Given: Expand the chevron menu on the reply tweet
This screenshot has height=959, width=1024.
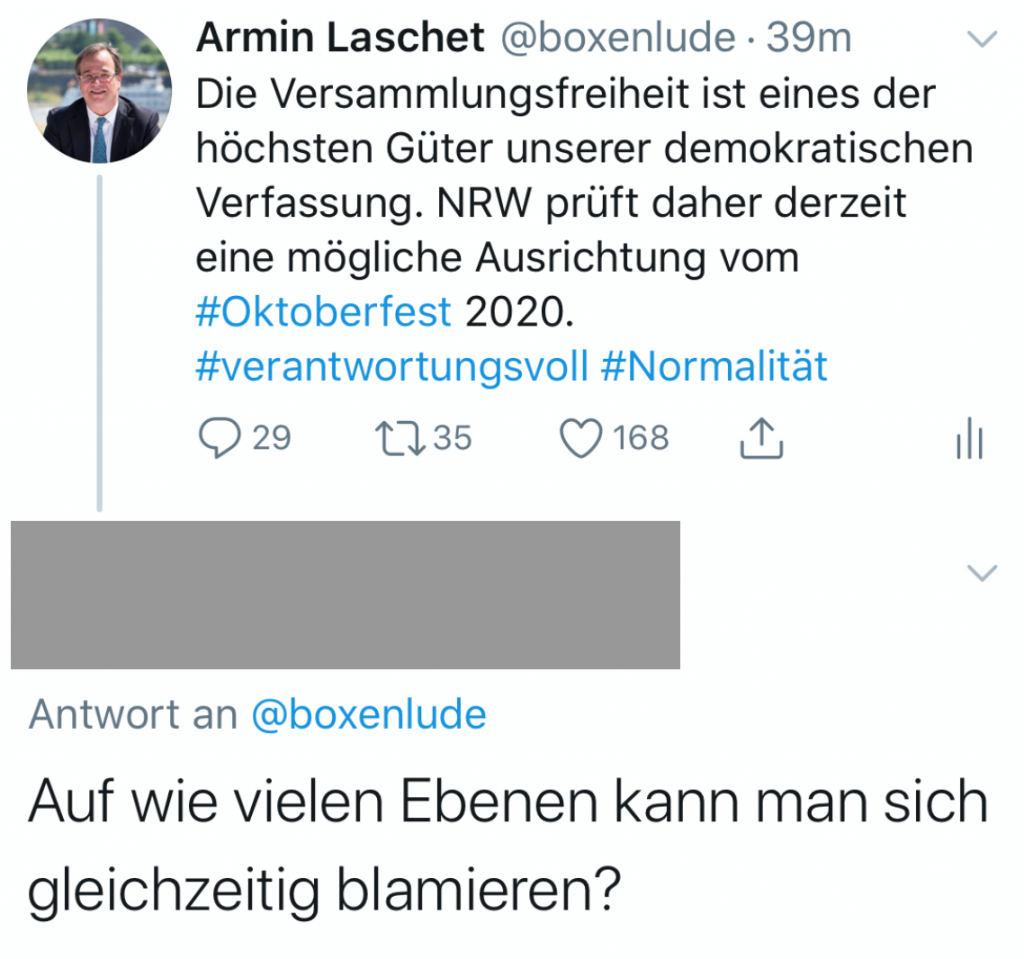Looking at the screenshot, I should point(984,573).
